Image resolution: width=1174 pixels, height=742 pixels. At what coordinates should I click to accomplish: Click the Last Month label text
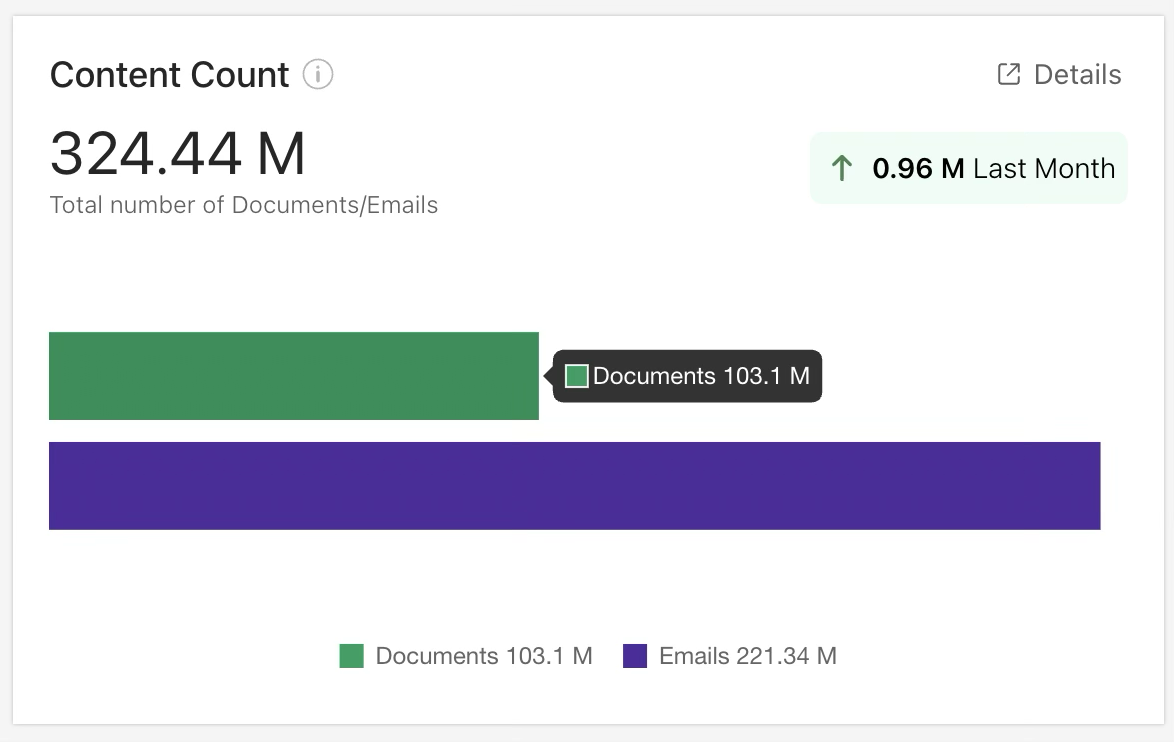tap(1044, 168)
